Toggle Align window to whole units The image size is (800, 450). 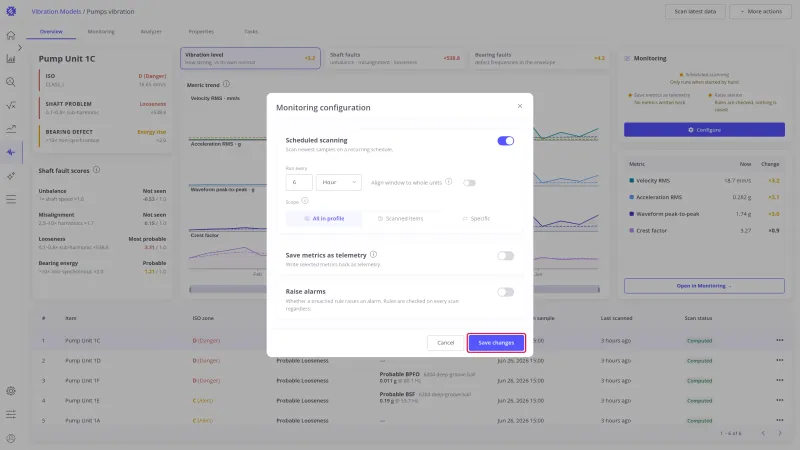(x=469, y=183)
